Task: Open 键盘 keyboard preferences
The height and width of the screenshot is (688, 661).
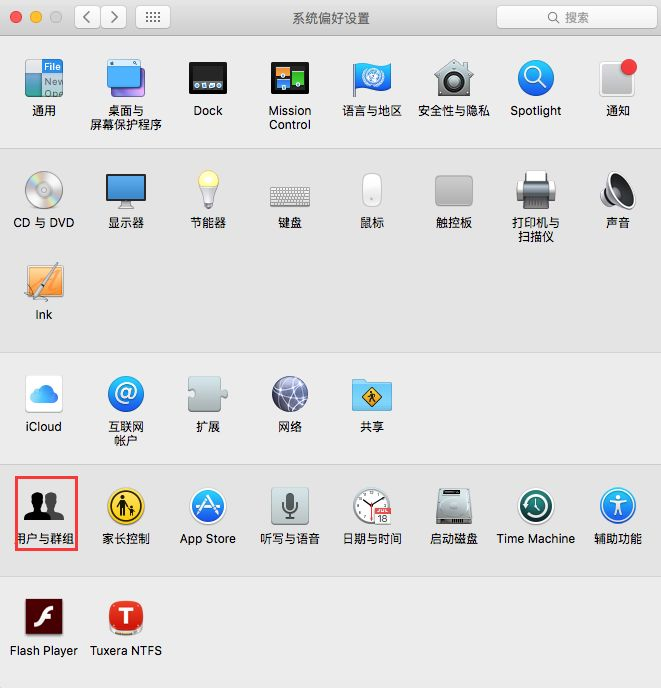Action: click(290, 196)
